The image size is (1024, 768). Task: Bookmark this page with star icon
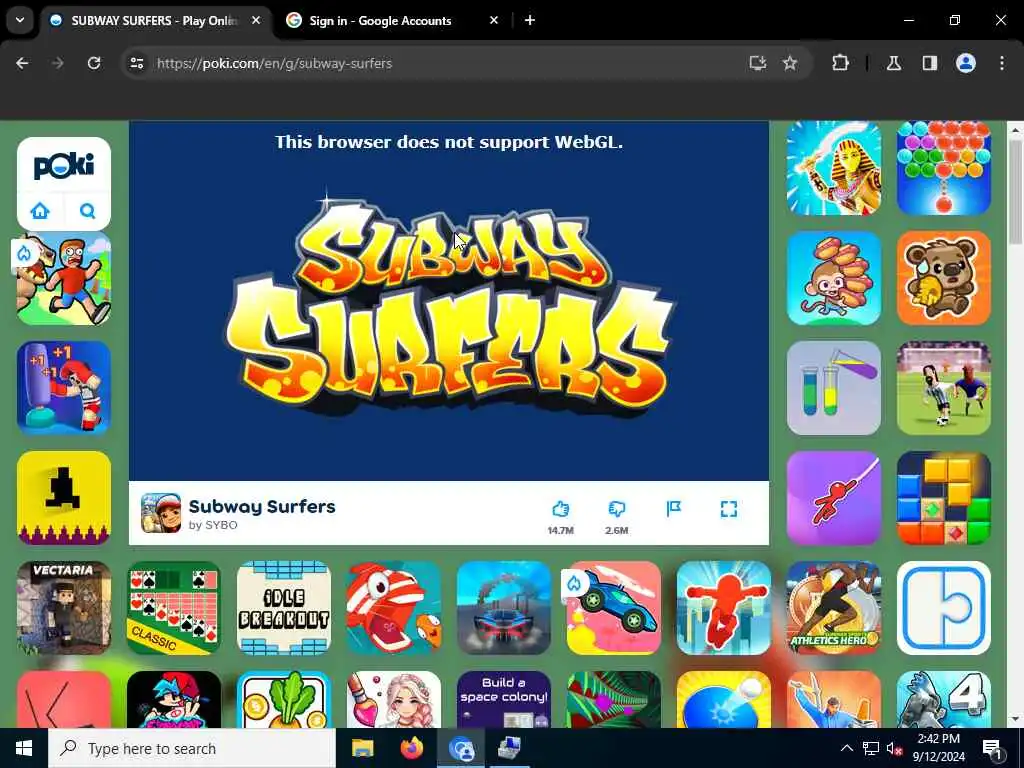pyautogui.click(x=790, y=63)
